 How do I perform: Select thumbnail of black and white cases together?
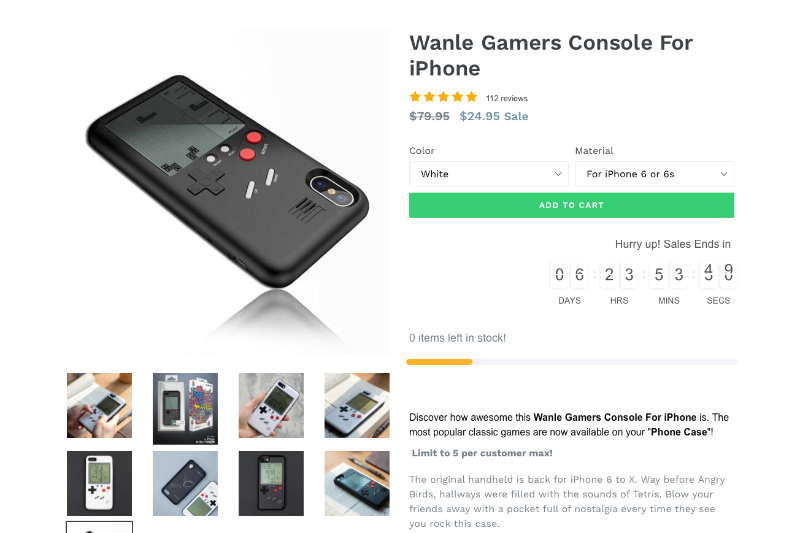click(185, 483)
